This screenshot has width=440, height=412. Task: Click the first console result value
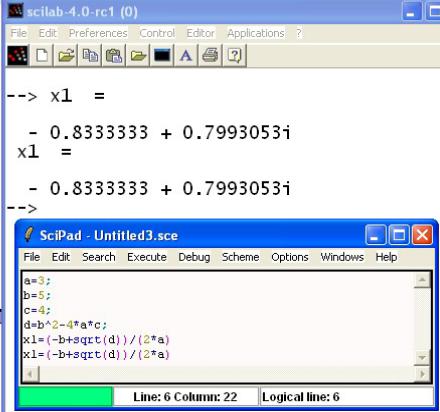160,132
